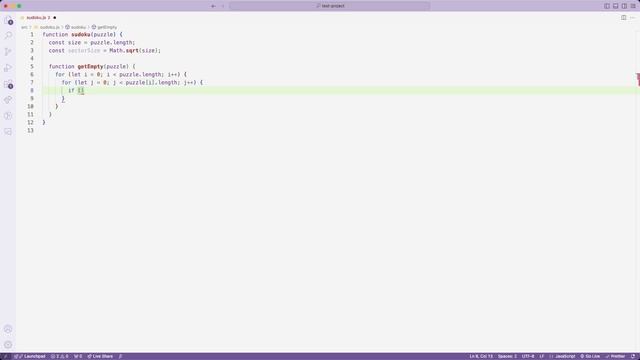Screen dimensions: 640x360
Task: Click the Go Back arrow in title bar
Action: (213, 6)
